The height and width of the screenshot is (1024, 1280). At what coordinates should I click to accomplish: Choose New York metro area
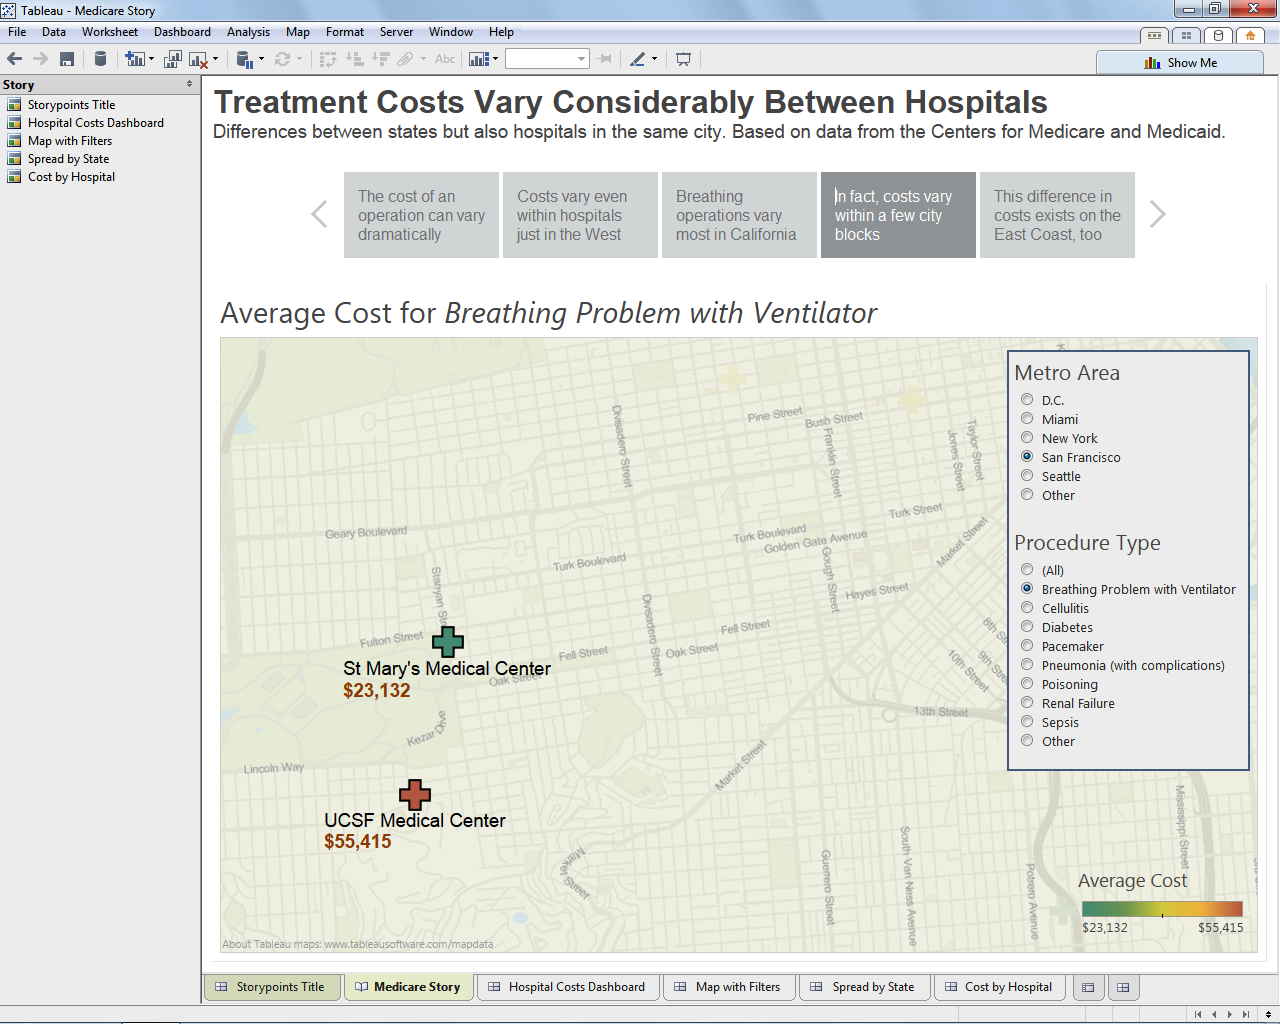pyautogui.click(x=1027, y=438)
